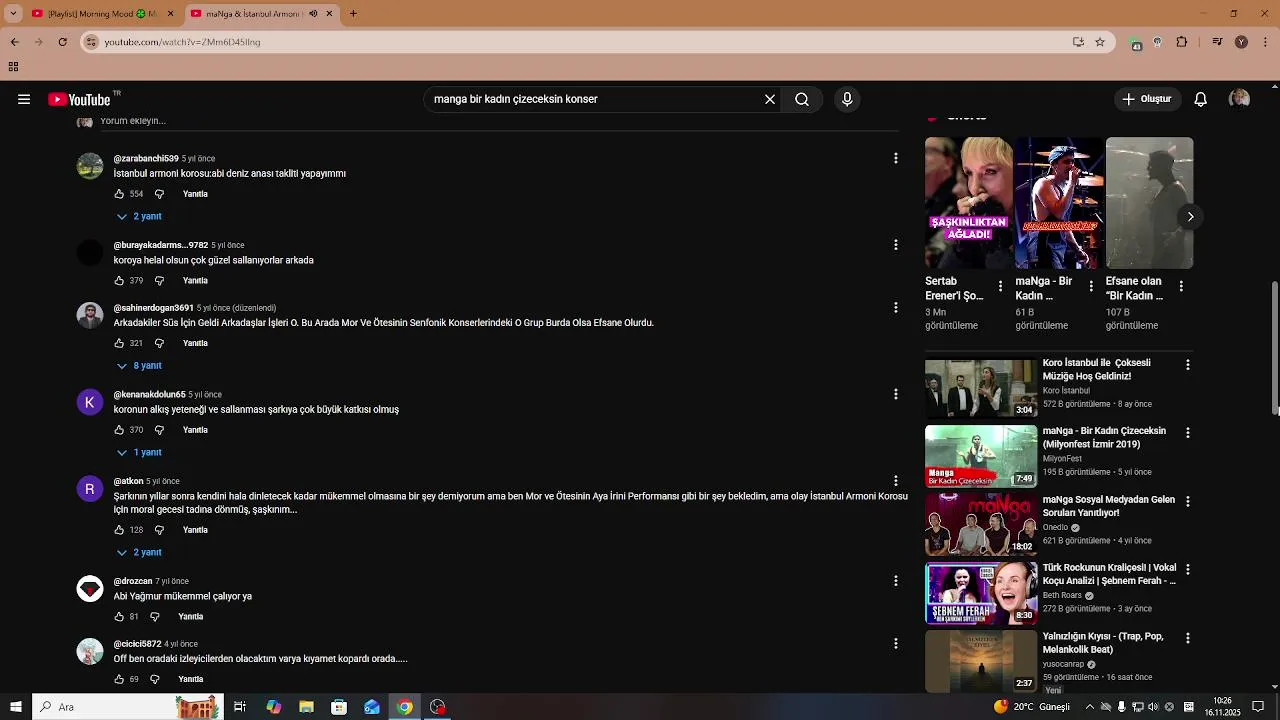Like the comment by @sahinerdogan3691
Screen dimensions: 1280x720
point(119,343)
